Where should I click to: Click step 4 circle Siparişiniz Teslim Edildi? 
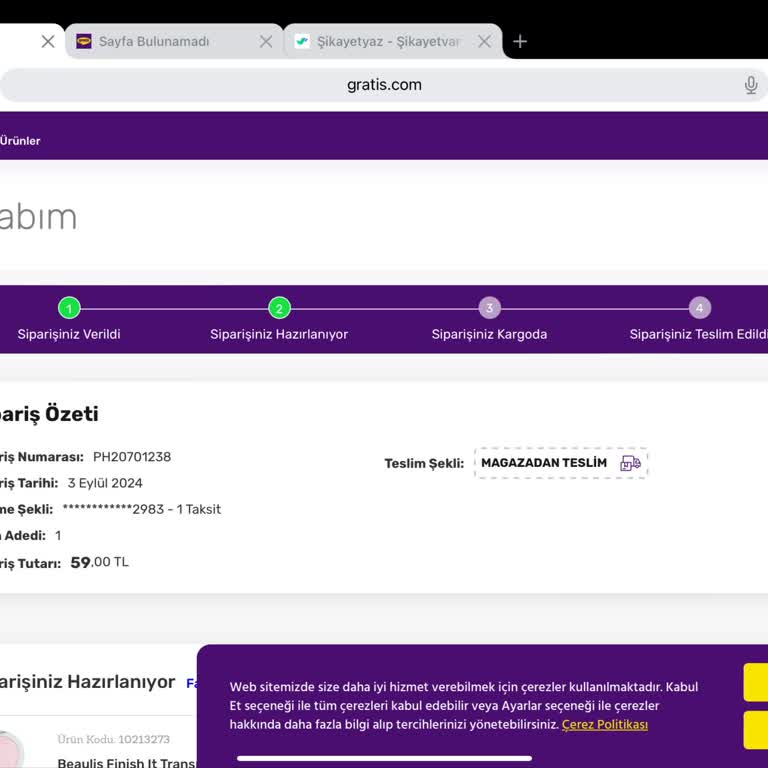point(700,308)
